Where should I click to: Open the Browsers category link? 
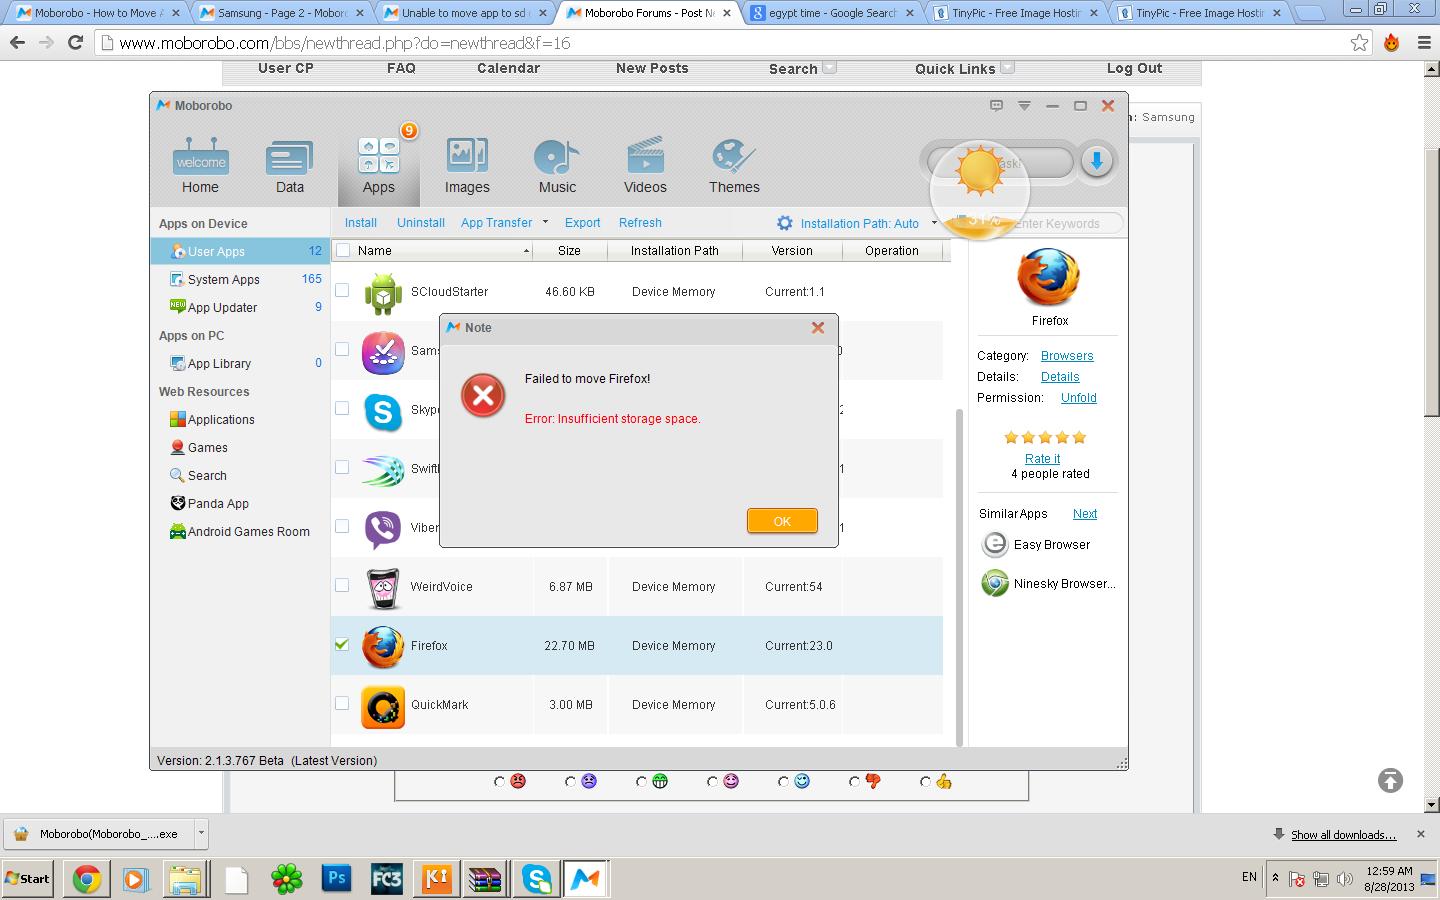click(1067, 356)
